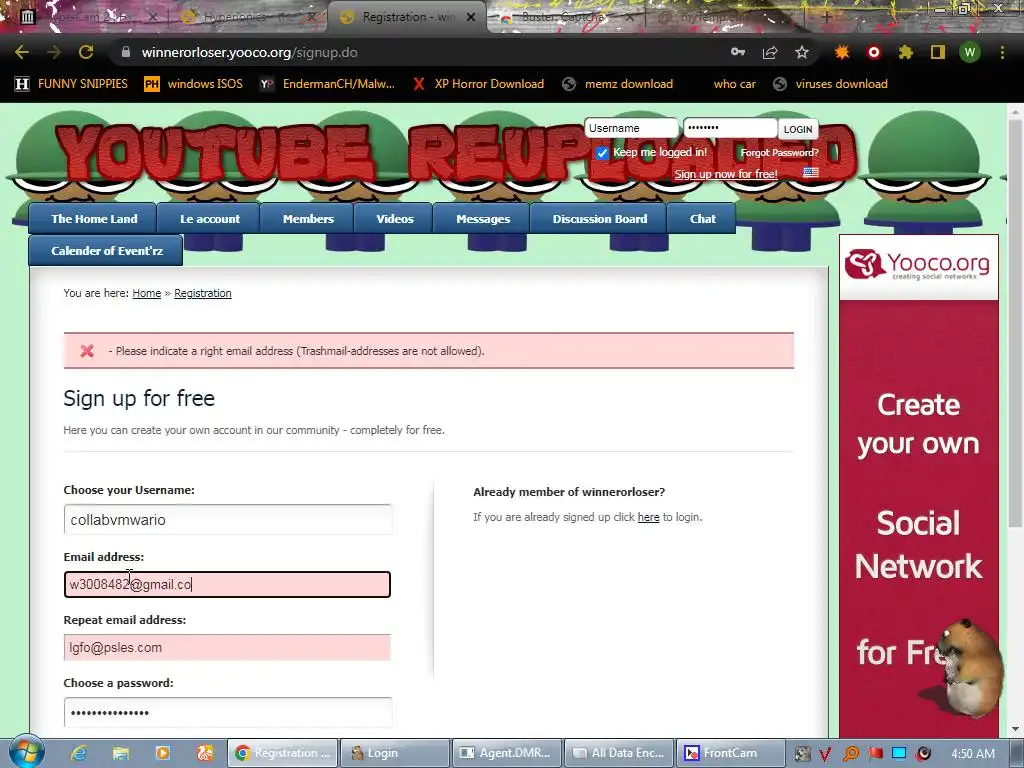
Task: Open the windows ISOS bookmark
Action: coord(193,84)
